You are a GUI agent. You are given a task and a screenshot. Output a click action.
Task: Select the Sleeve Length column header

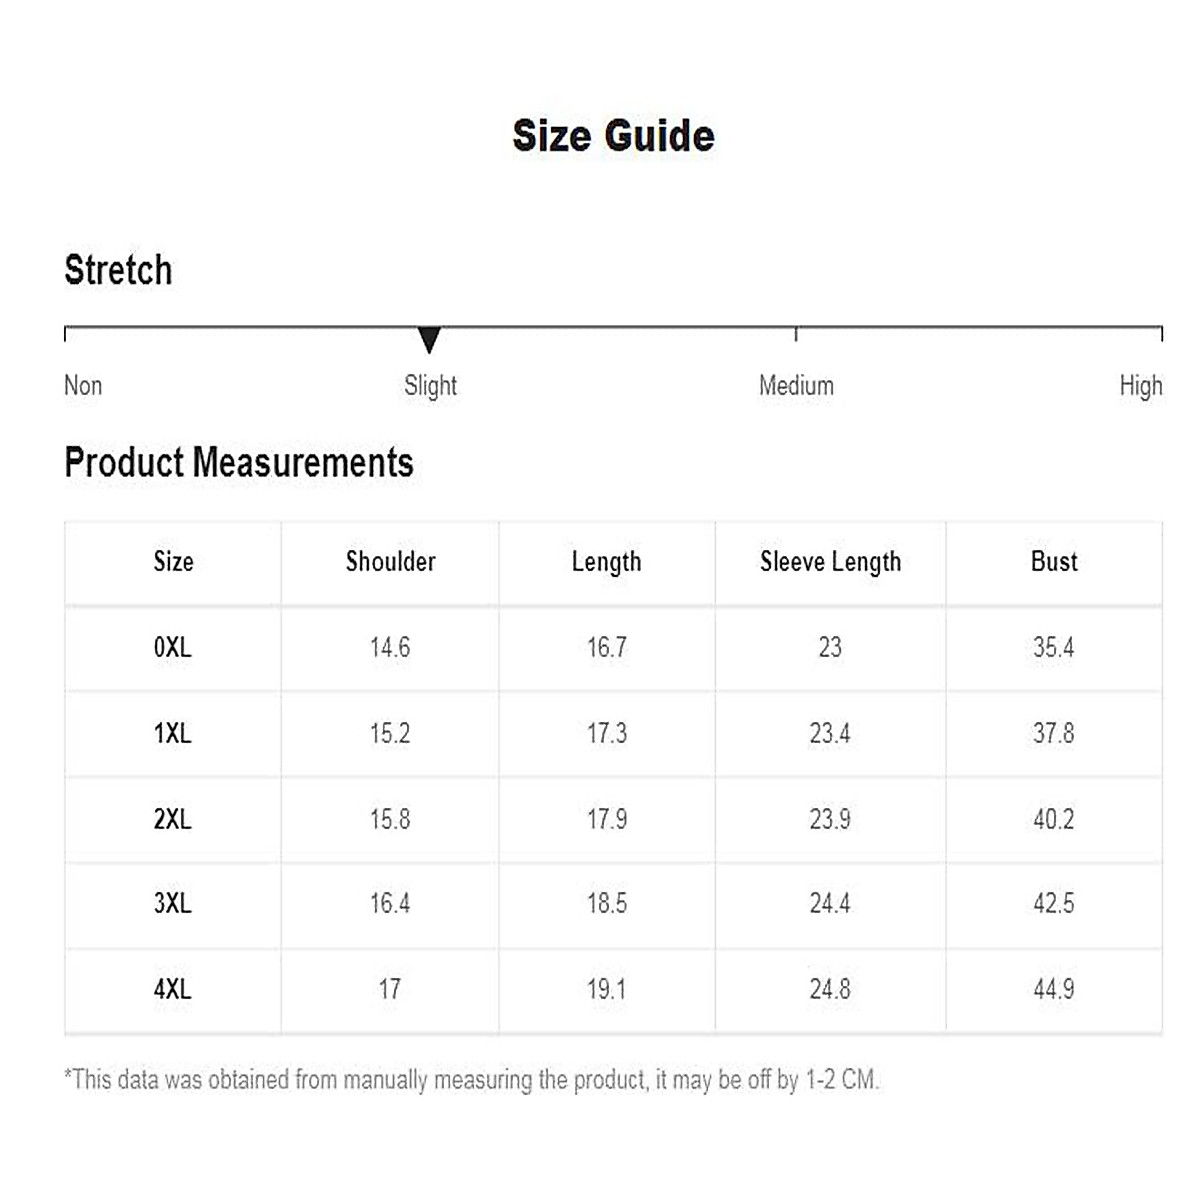(x=830, y=562)
